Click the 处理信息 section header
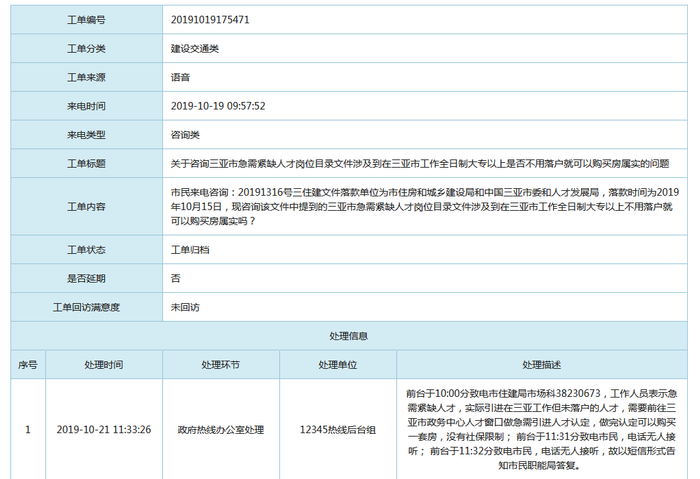Image resolution: width=700 pixels, height=479 pixels. tap(349, 336)
